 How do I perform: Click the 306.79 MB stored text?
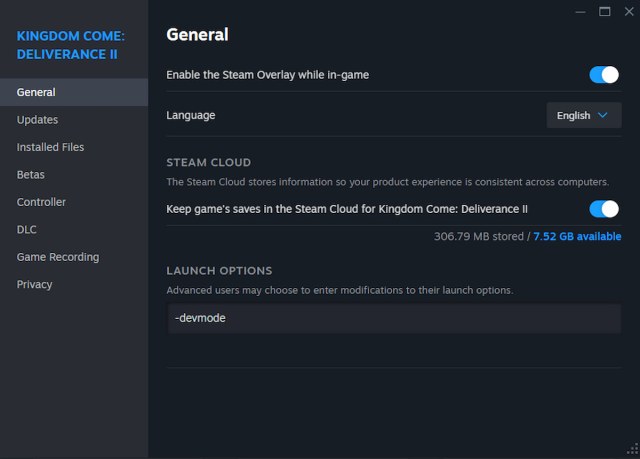point(478,237)
